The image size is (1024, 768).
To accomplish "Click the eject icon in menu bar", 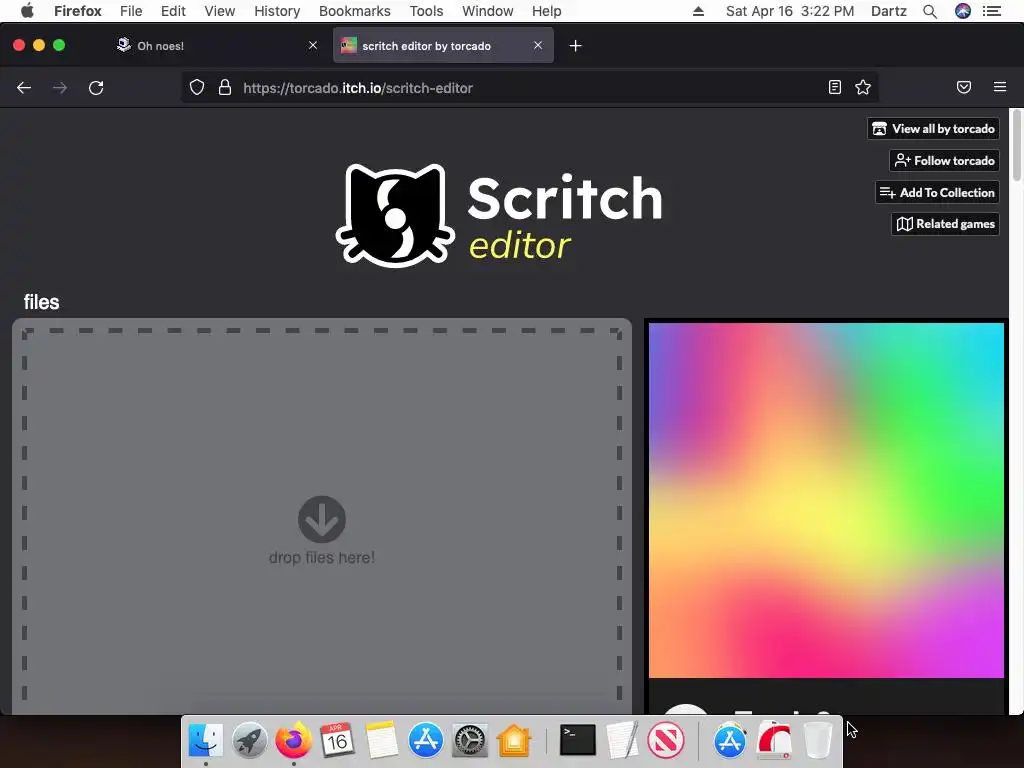I will 698,11.
